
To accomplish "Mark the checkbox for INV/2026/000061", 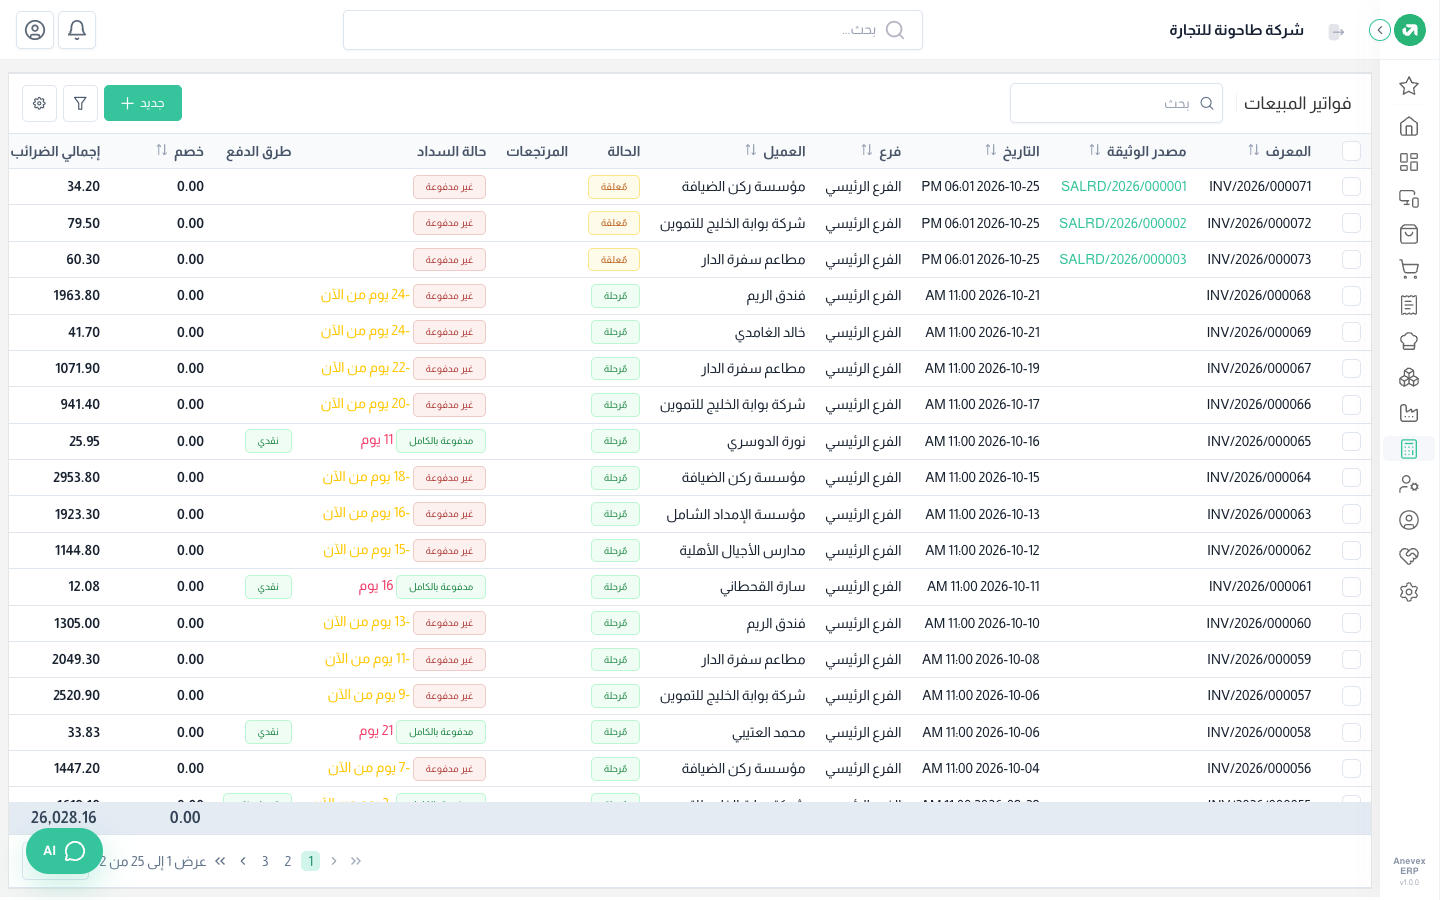I will [1352, 587].
